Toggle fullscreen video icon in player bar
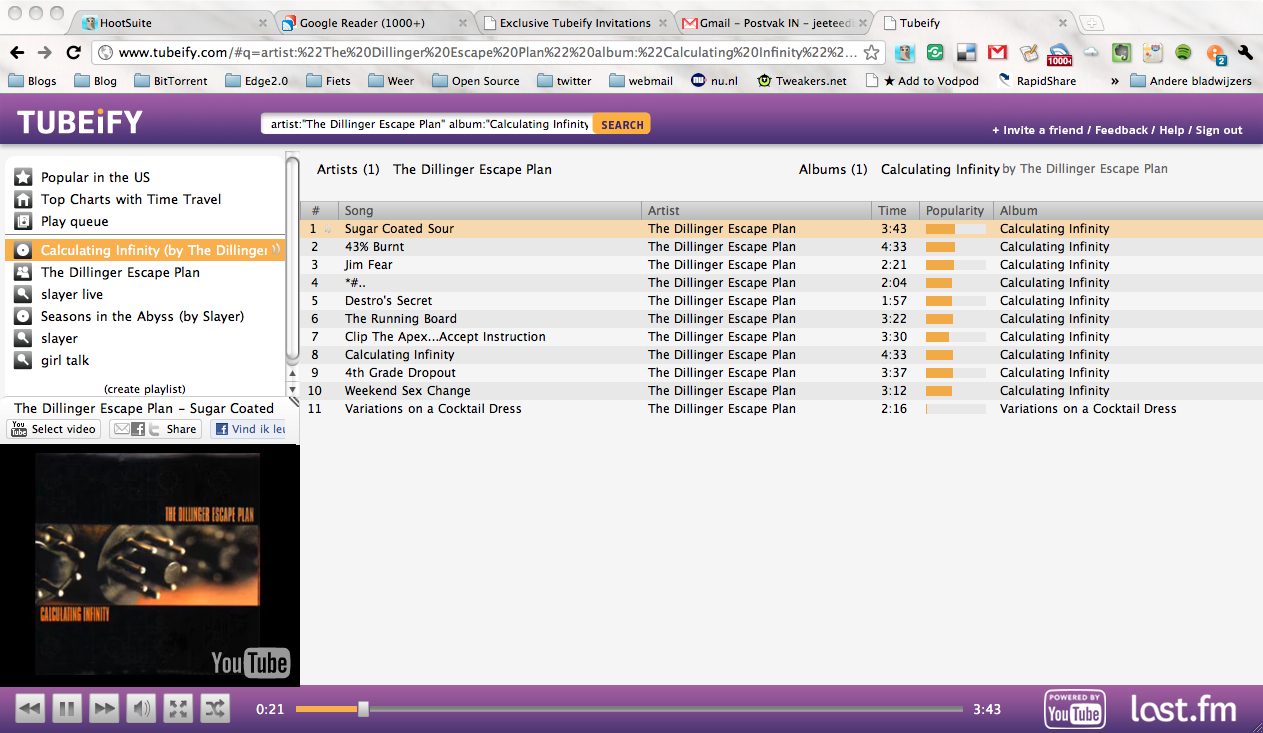This screenshot has width=1263, height=733. (x=178, y=709)
